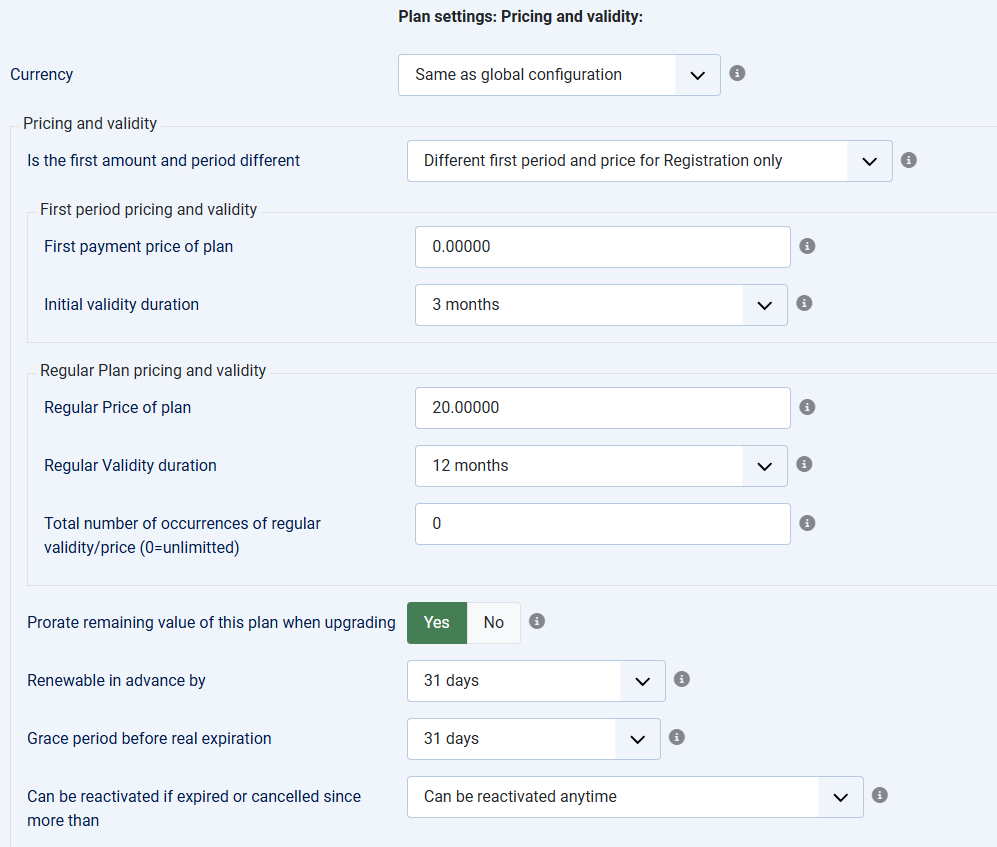Click the info icon next to Currency

pyautogui.click(x=737, y=73)
